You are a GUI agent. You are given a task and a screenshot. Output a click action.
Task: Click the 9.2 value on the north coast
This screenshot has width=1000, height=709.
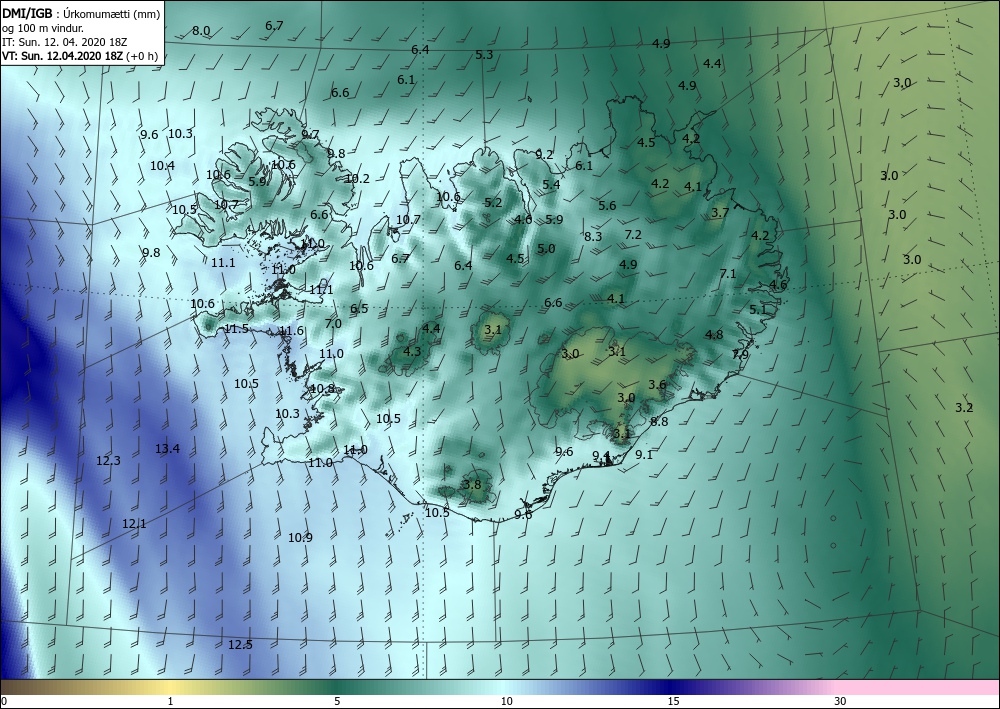544,154
